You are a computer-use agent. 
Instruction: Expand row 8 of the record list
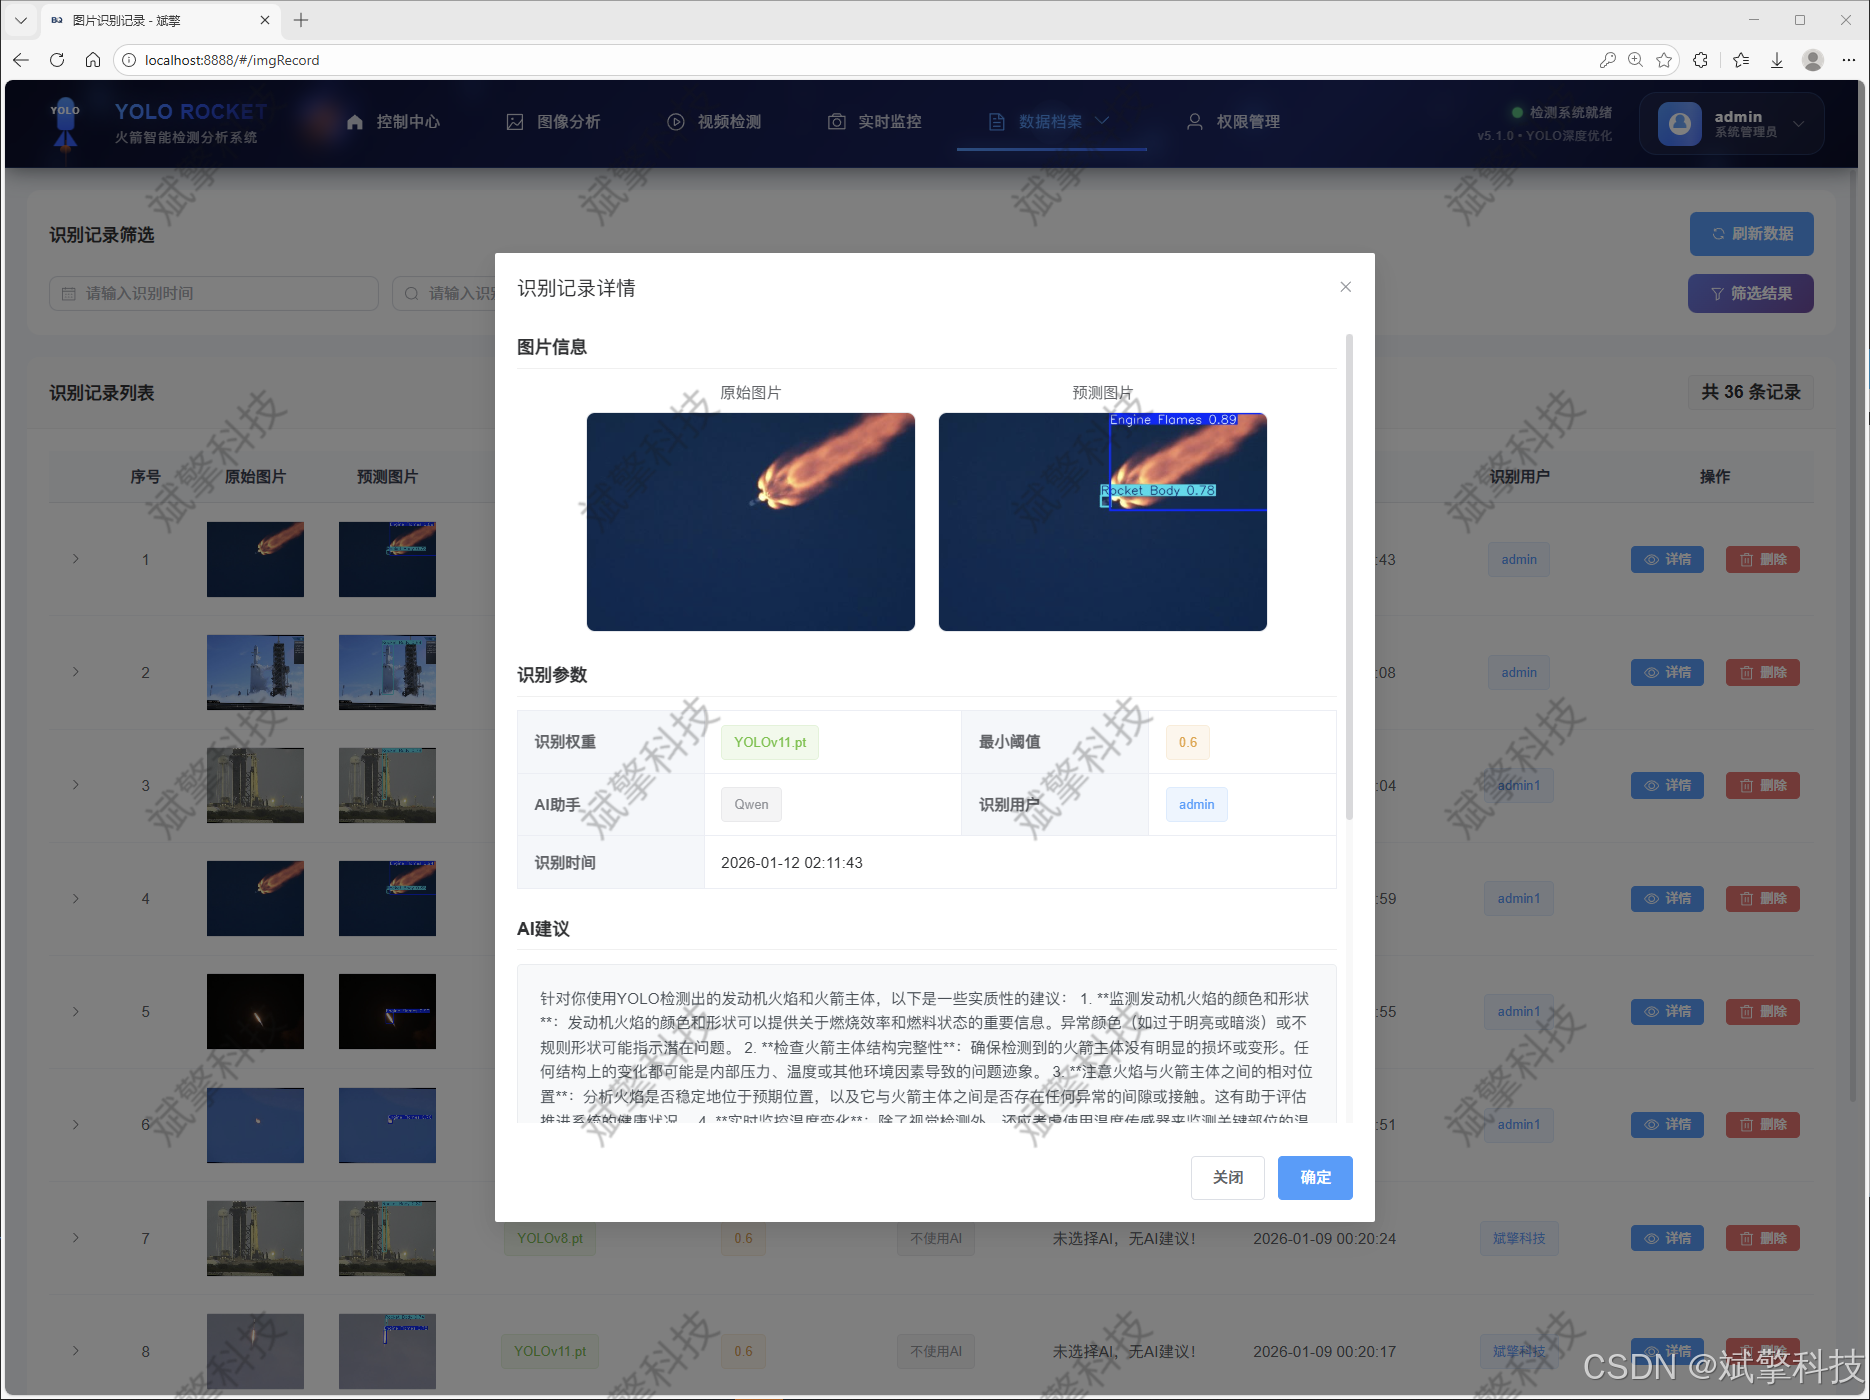click(75, 1351)
